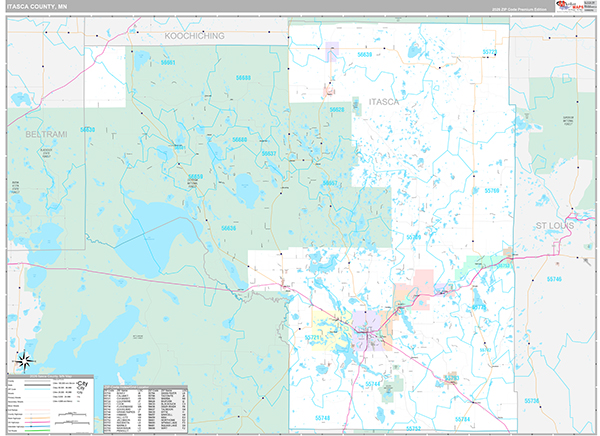
Task: Click ZIP code label 55746
Action: pyautogui.click(x=554, y=279)
